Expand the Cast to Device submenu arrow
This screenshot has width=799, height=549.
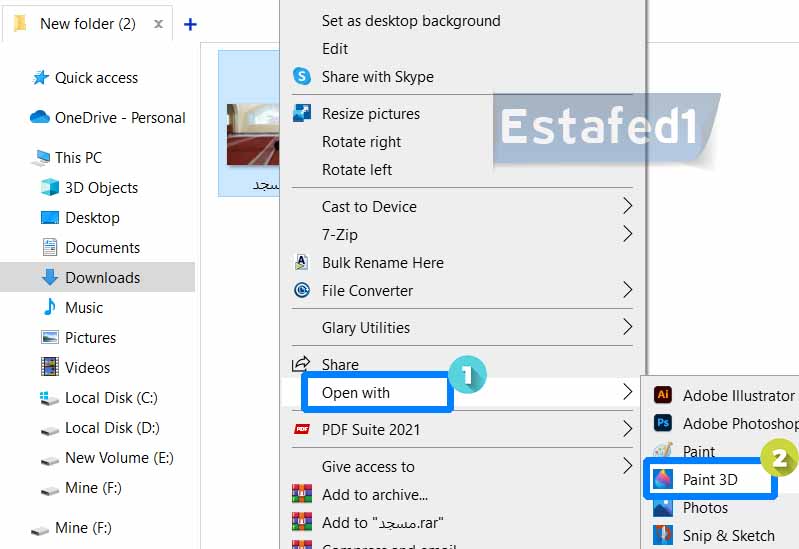tap(627, 206)
